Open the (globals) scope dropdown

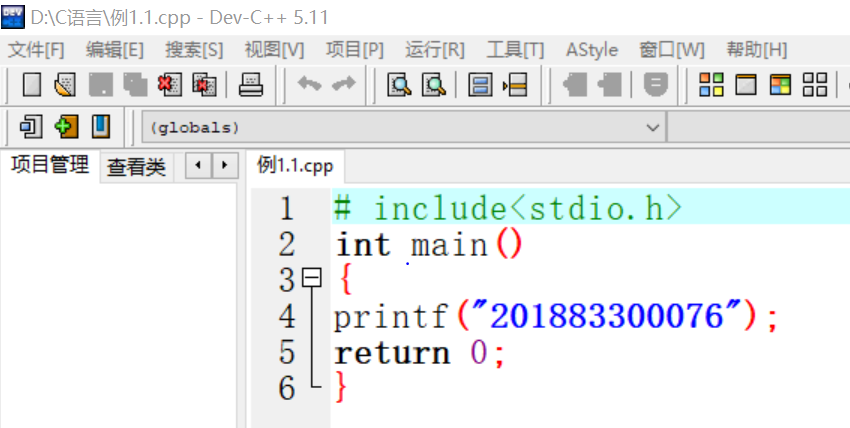[x=404, y=128]
